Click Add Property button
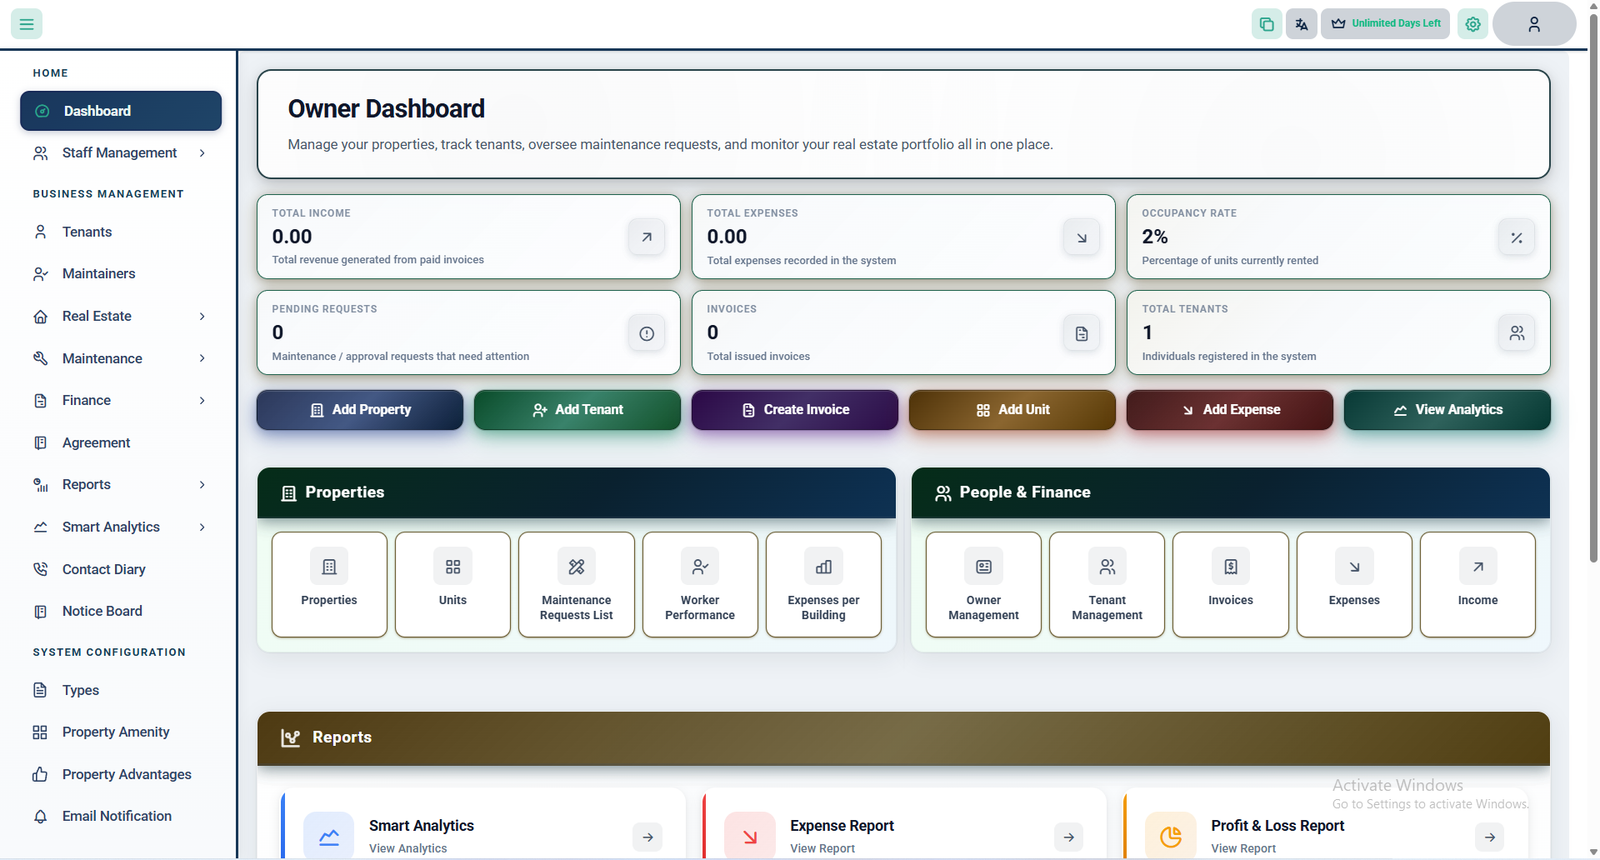This screenshot has width=1600, height=860. [360, 410]
